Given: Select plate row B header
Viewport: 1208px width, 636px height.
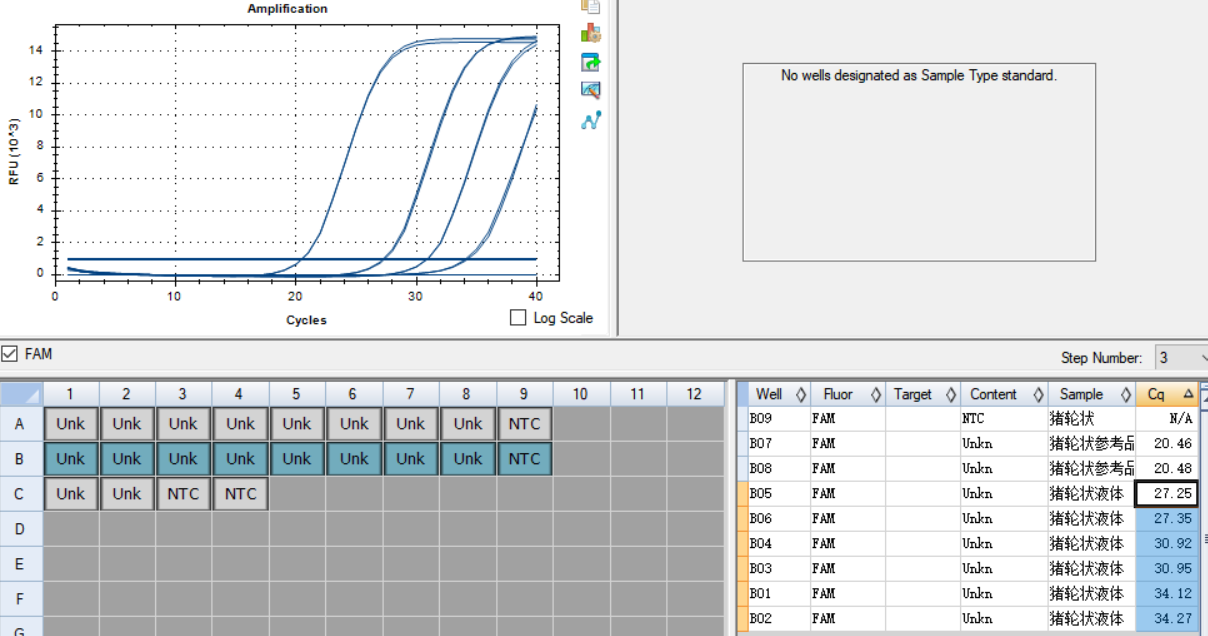Looking at the screenshot, I should [21, 459].
